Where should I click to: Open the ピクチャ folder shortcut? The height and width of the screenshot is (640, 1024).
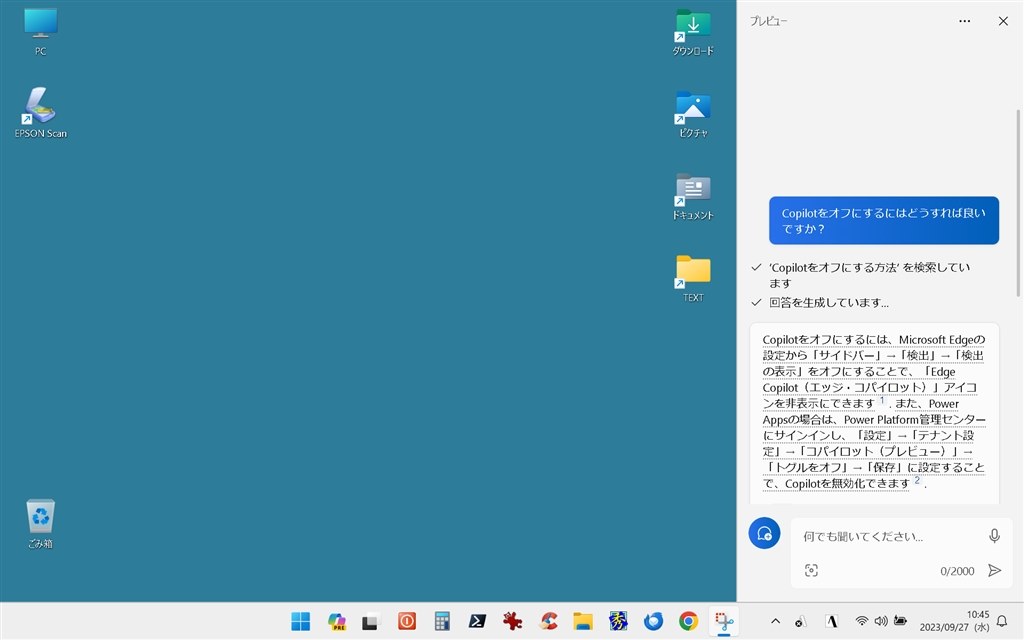point(693,114)
